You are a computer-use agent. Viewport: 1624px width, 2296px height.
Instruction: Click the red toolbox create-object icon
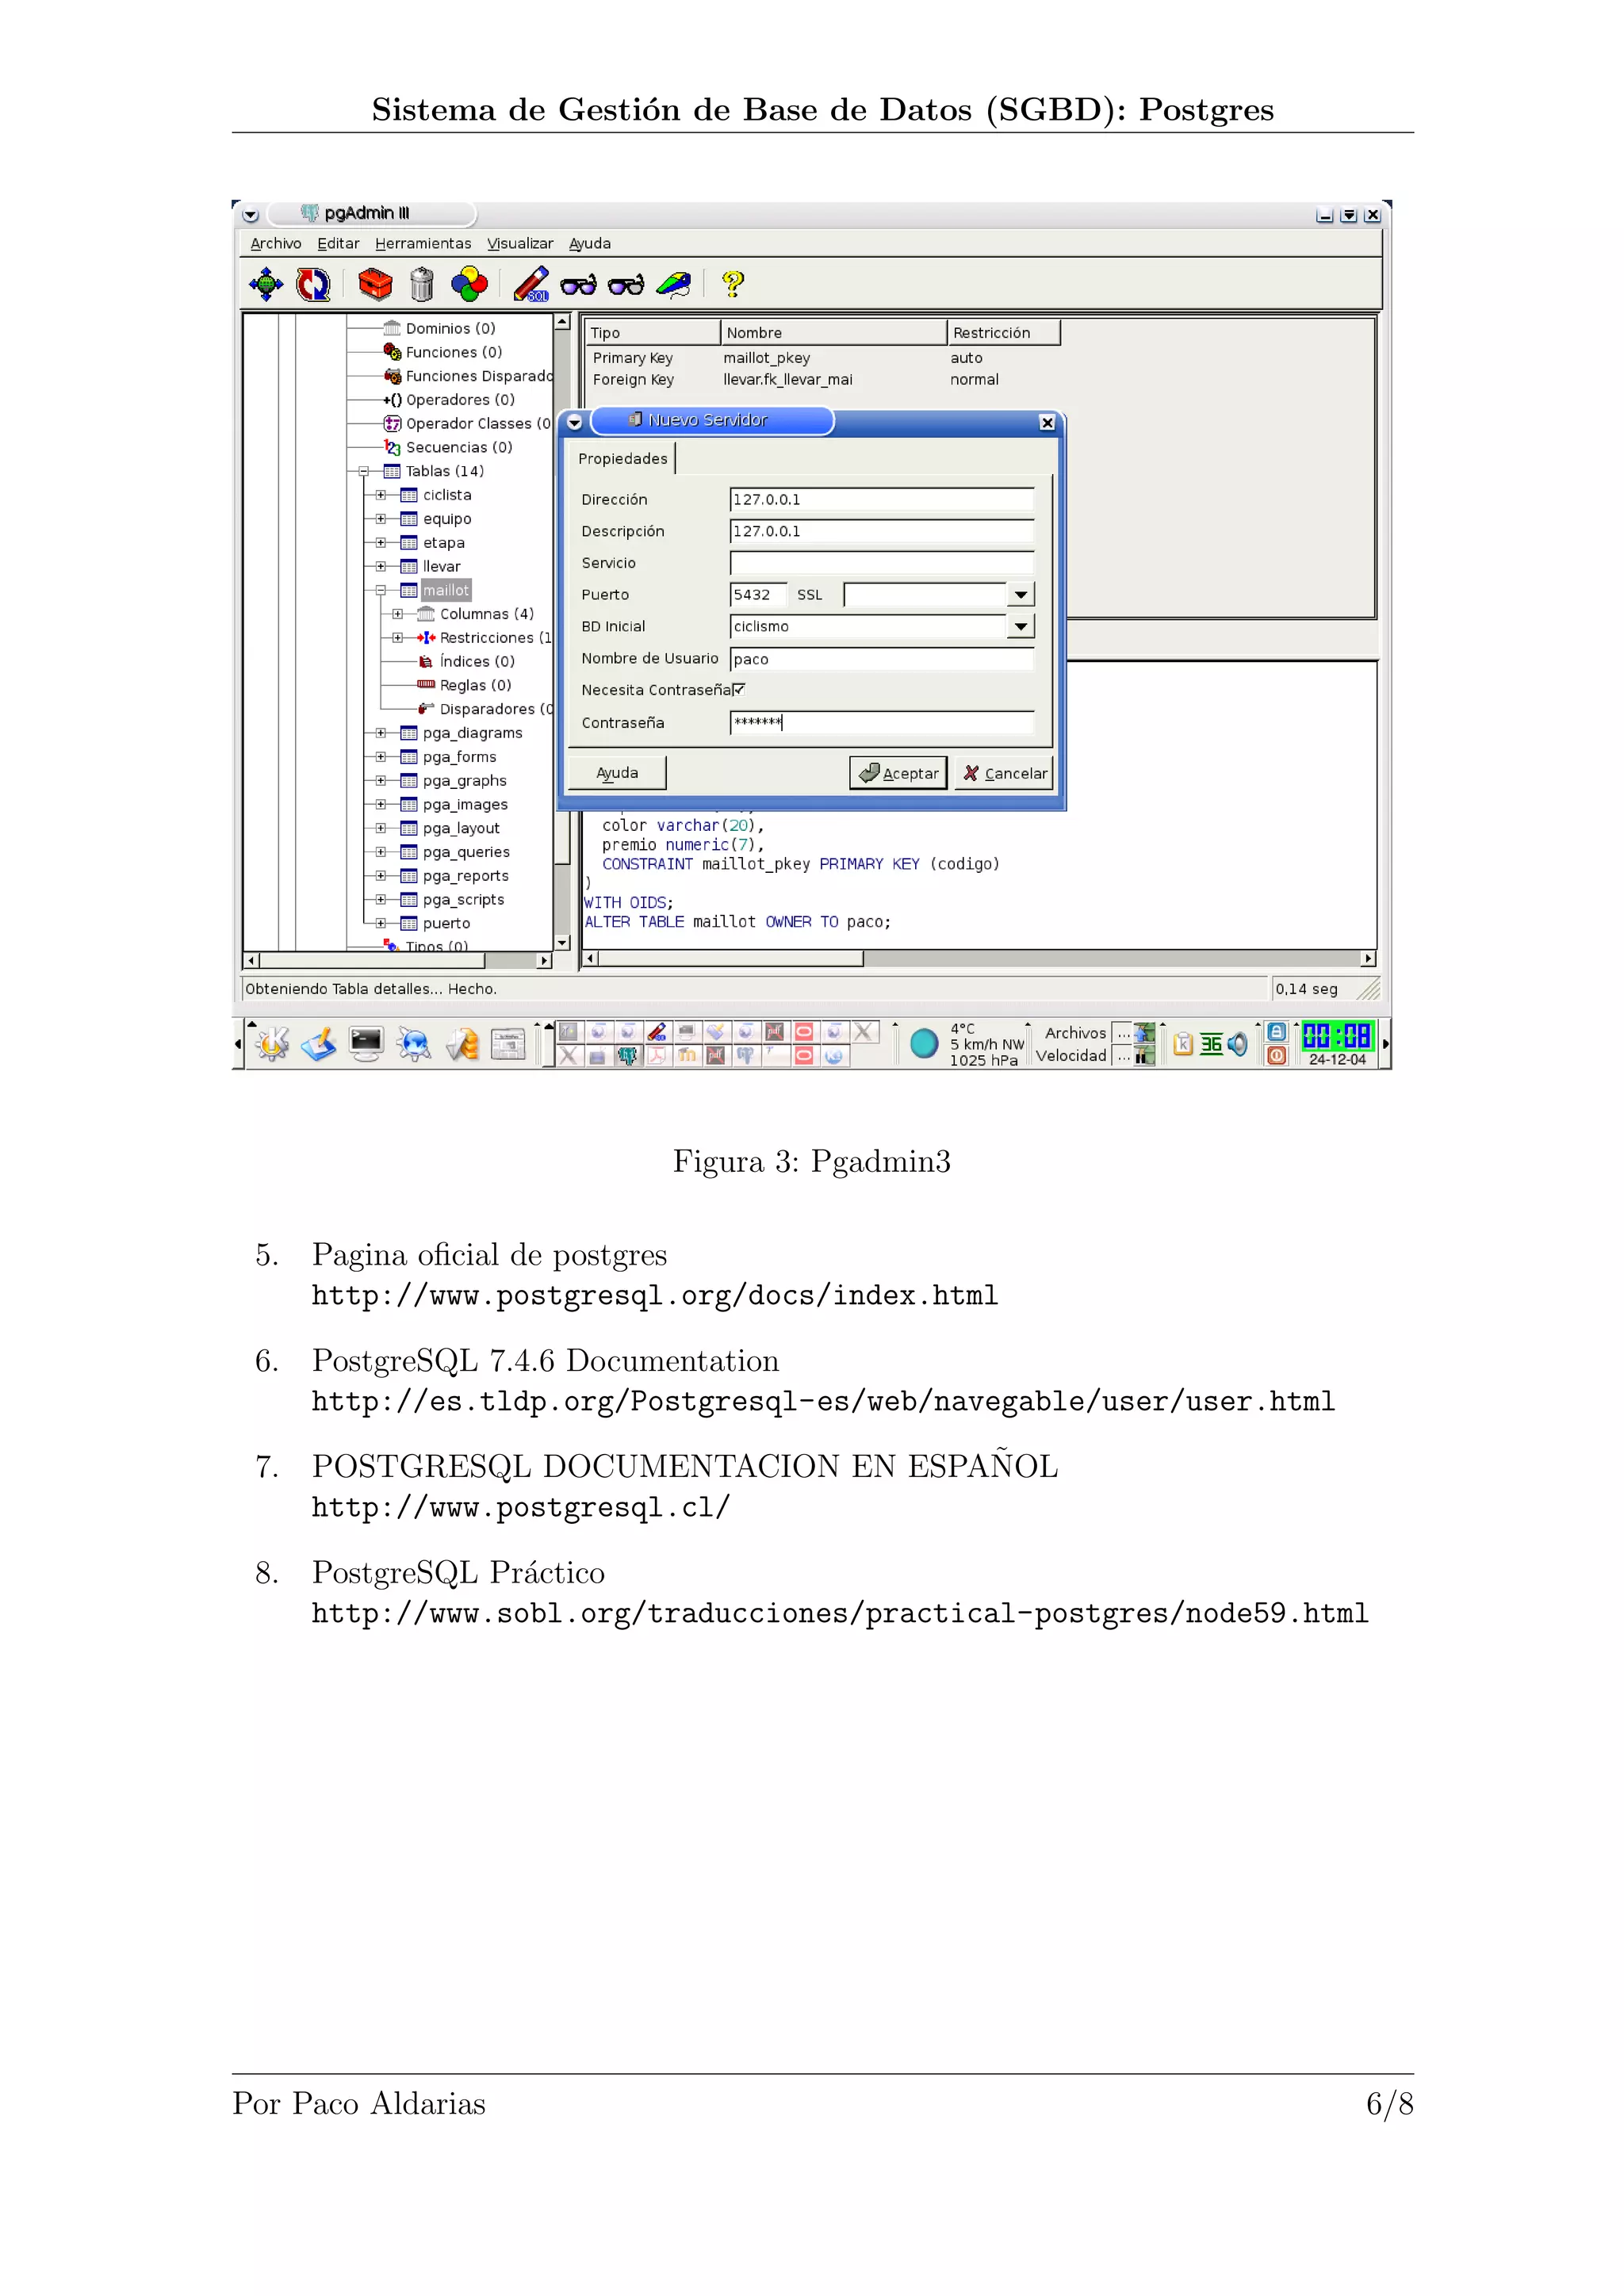tap(375, 284)
